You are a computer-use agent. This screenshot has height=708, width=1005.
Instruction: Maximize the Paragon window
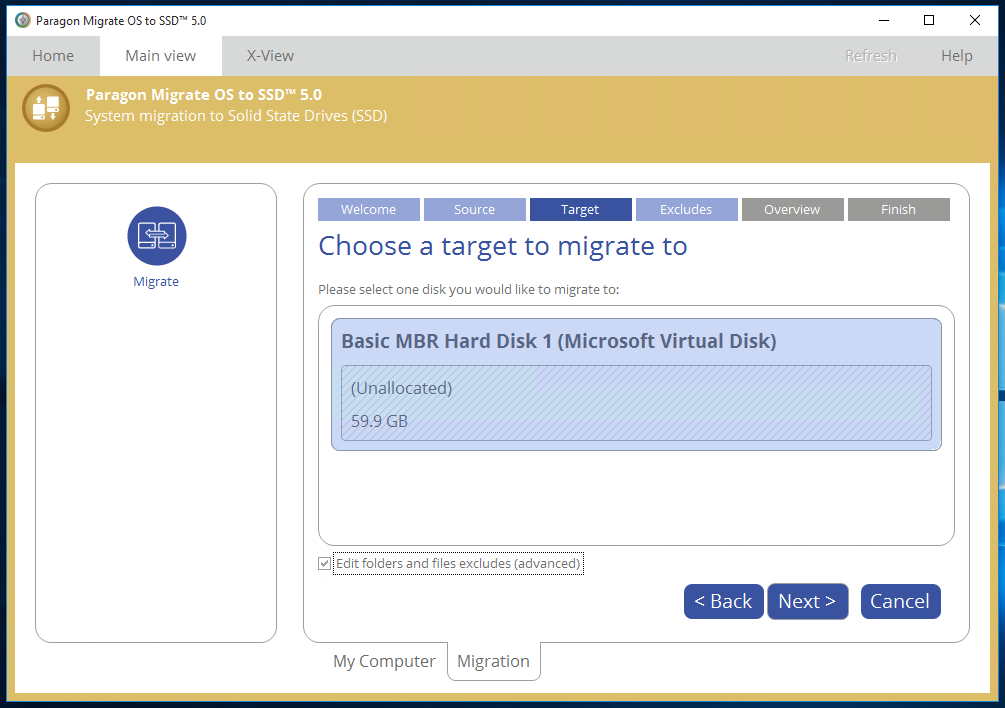point(929,20)
